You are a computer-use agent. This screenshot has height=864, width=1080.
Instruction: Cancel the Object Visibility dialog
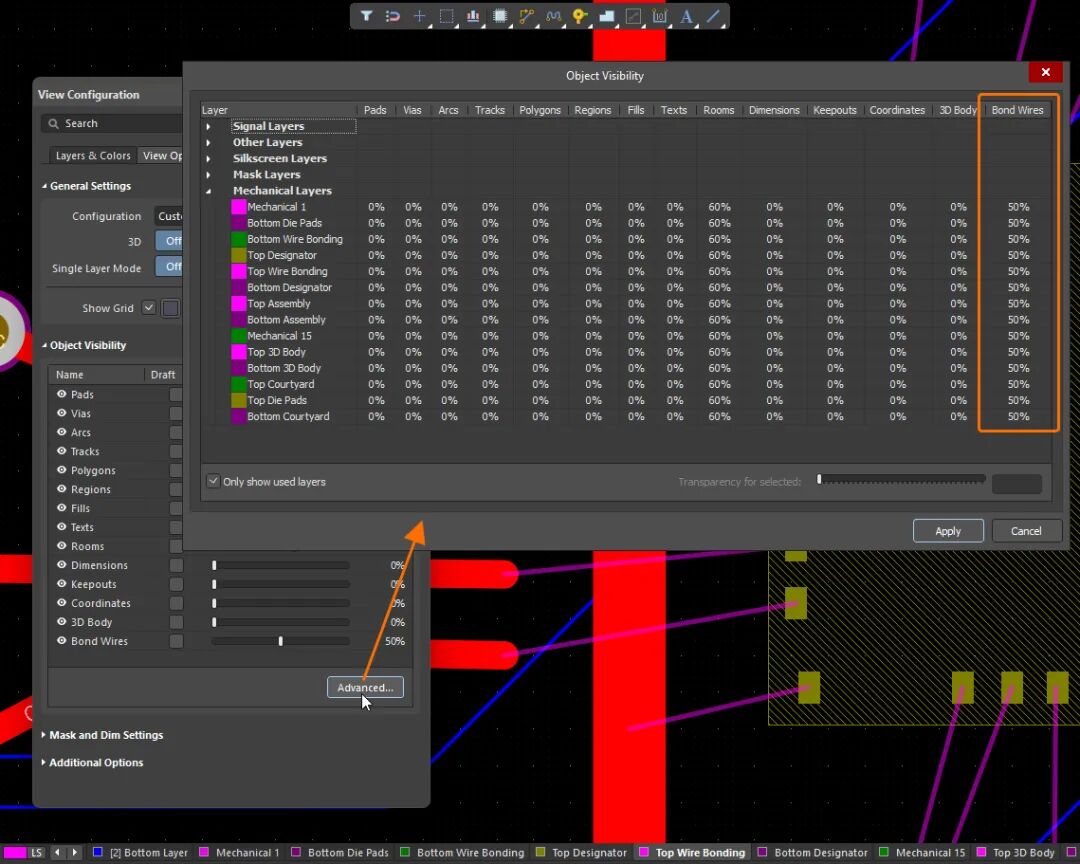pyautogui.click(x=1026, y=531)
